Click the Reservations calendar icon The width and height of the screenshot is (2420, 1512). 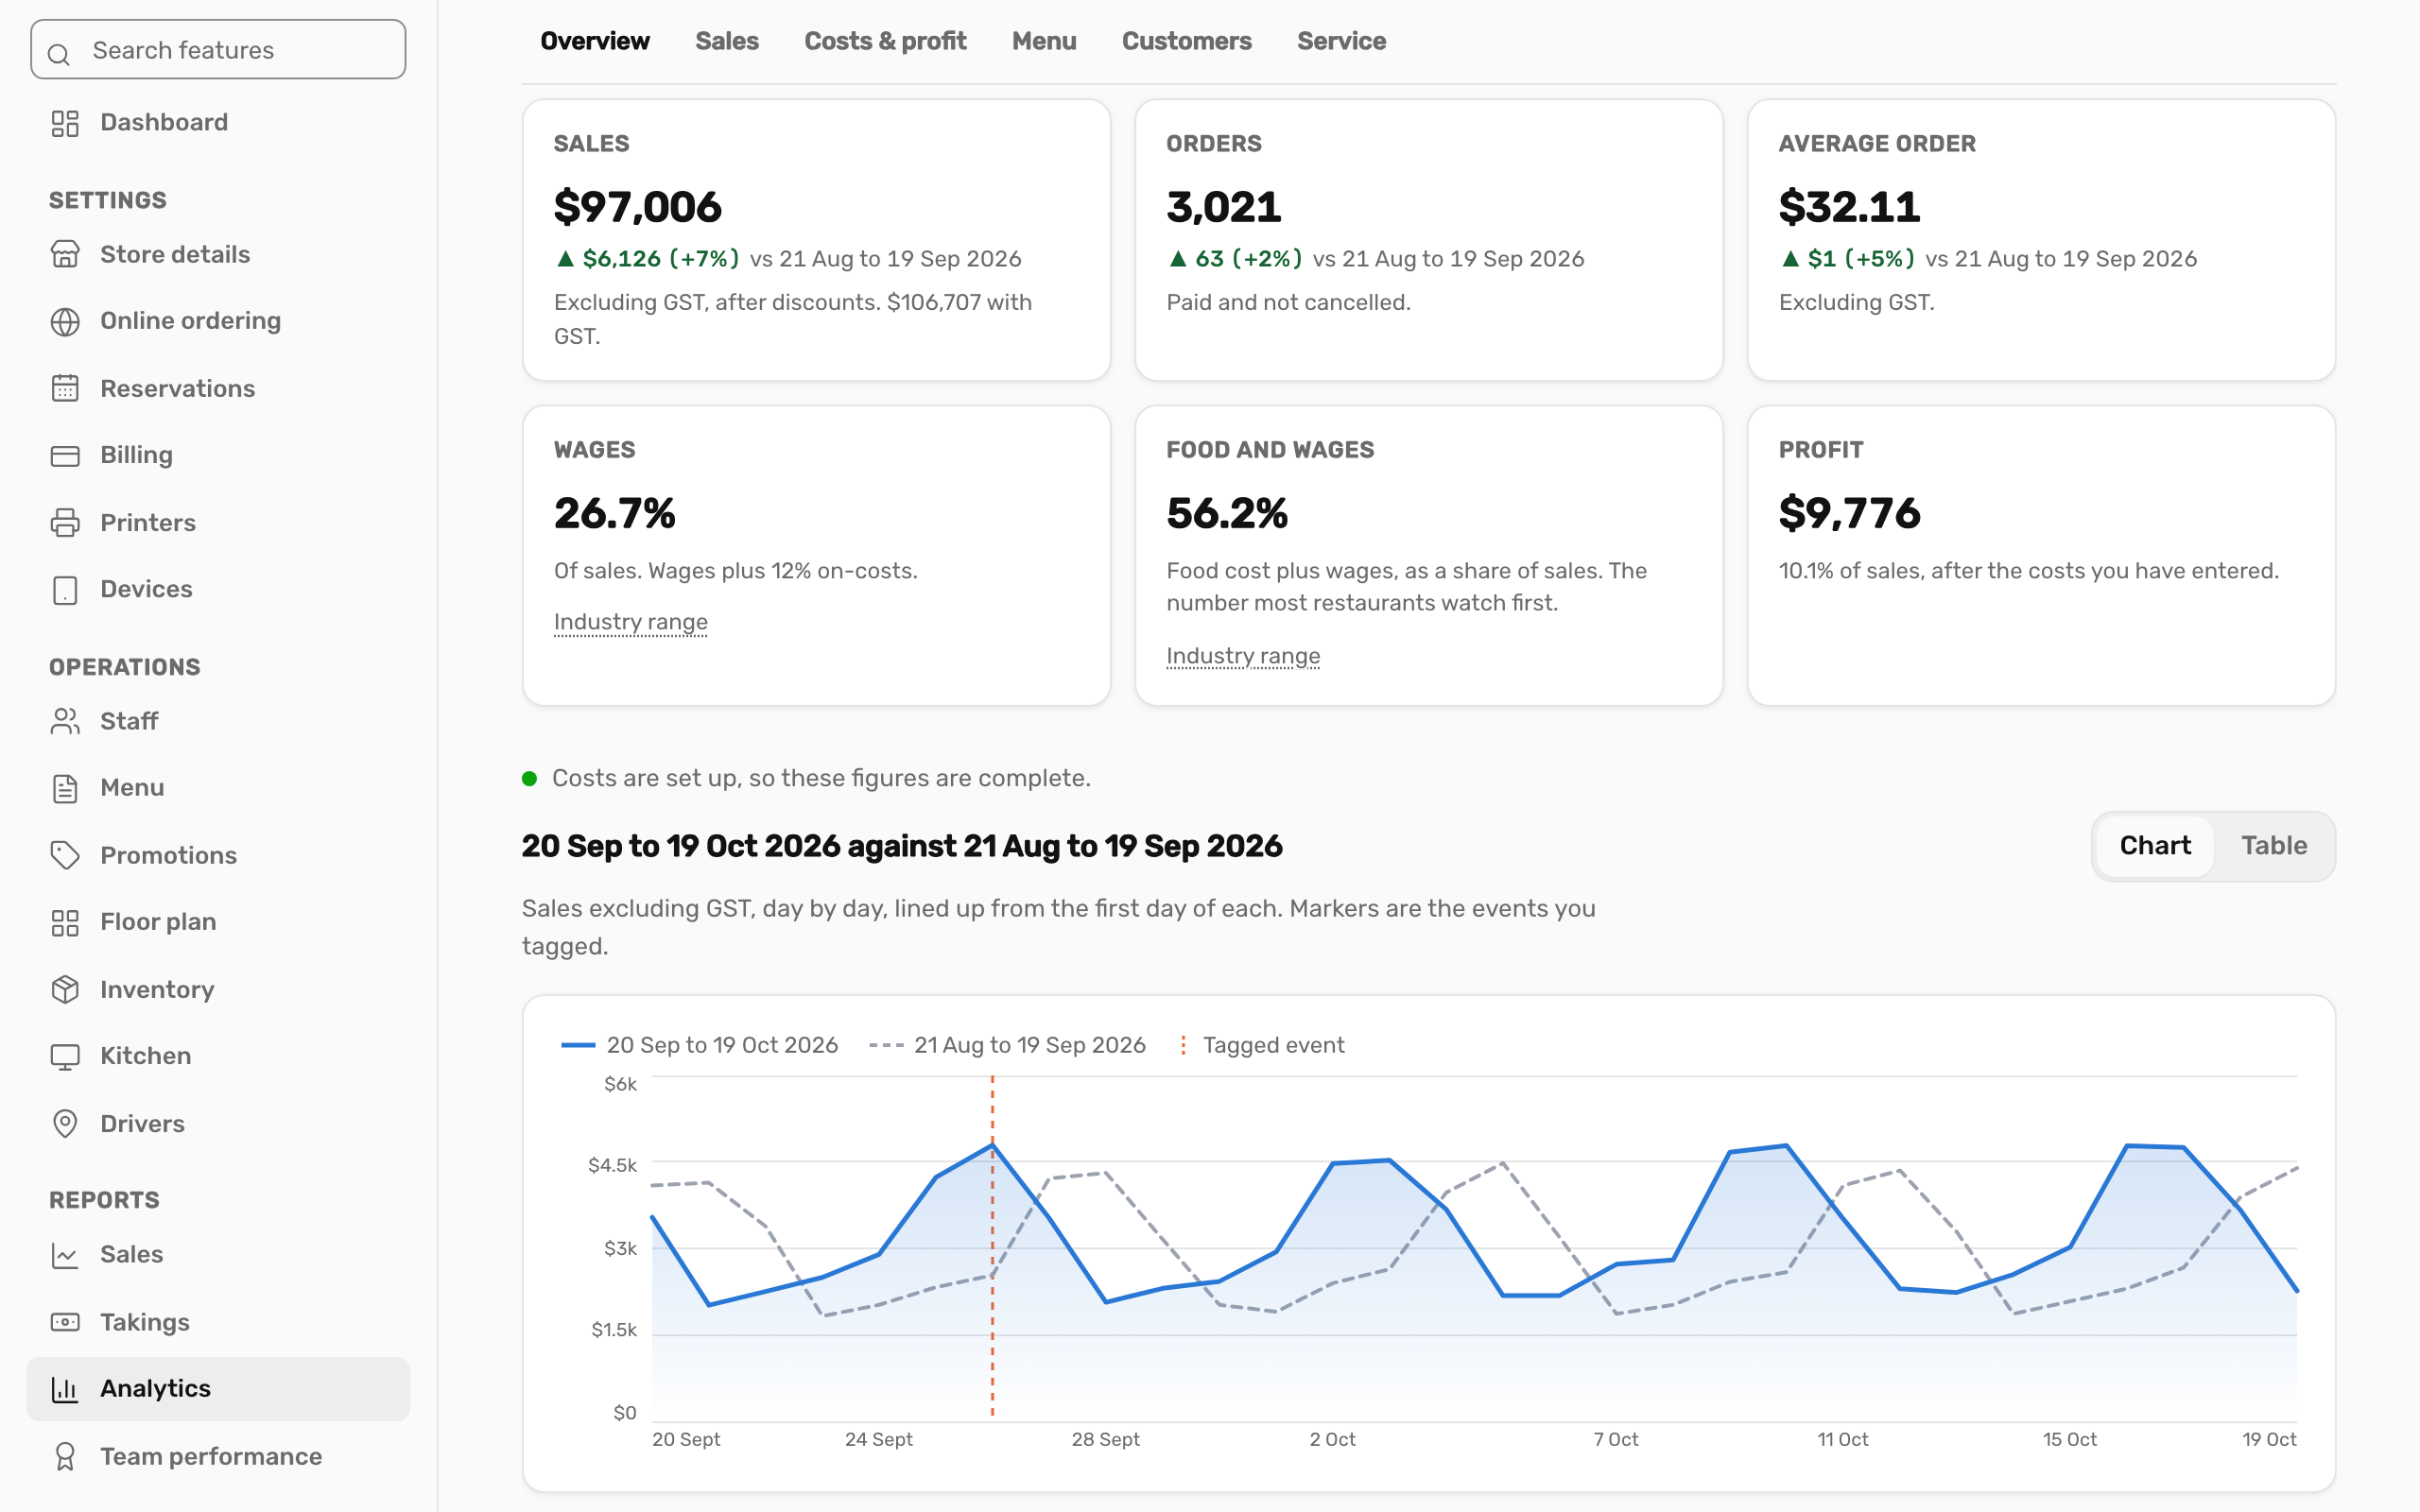pyautogui.click(x=65, y=388)
